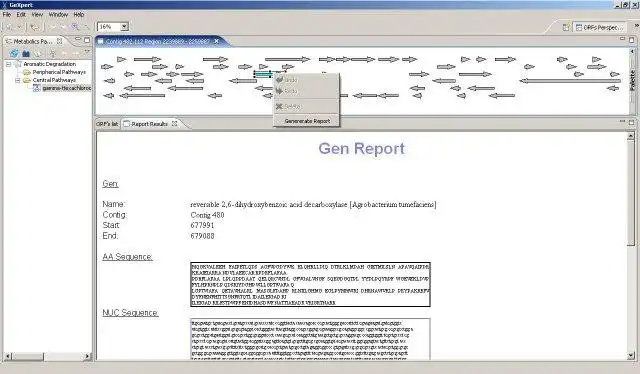Collapse the Central Pathways node
This screenshot has height=374, width=640.
[18, 80]
